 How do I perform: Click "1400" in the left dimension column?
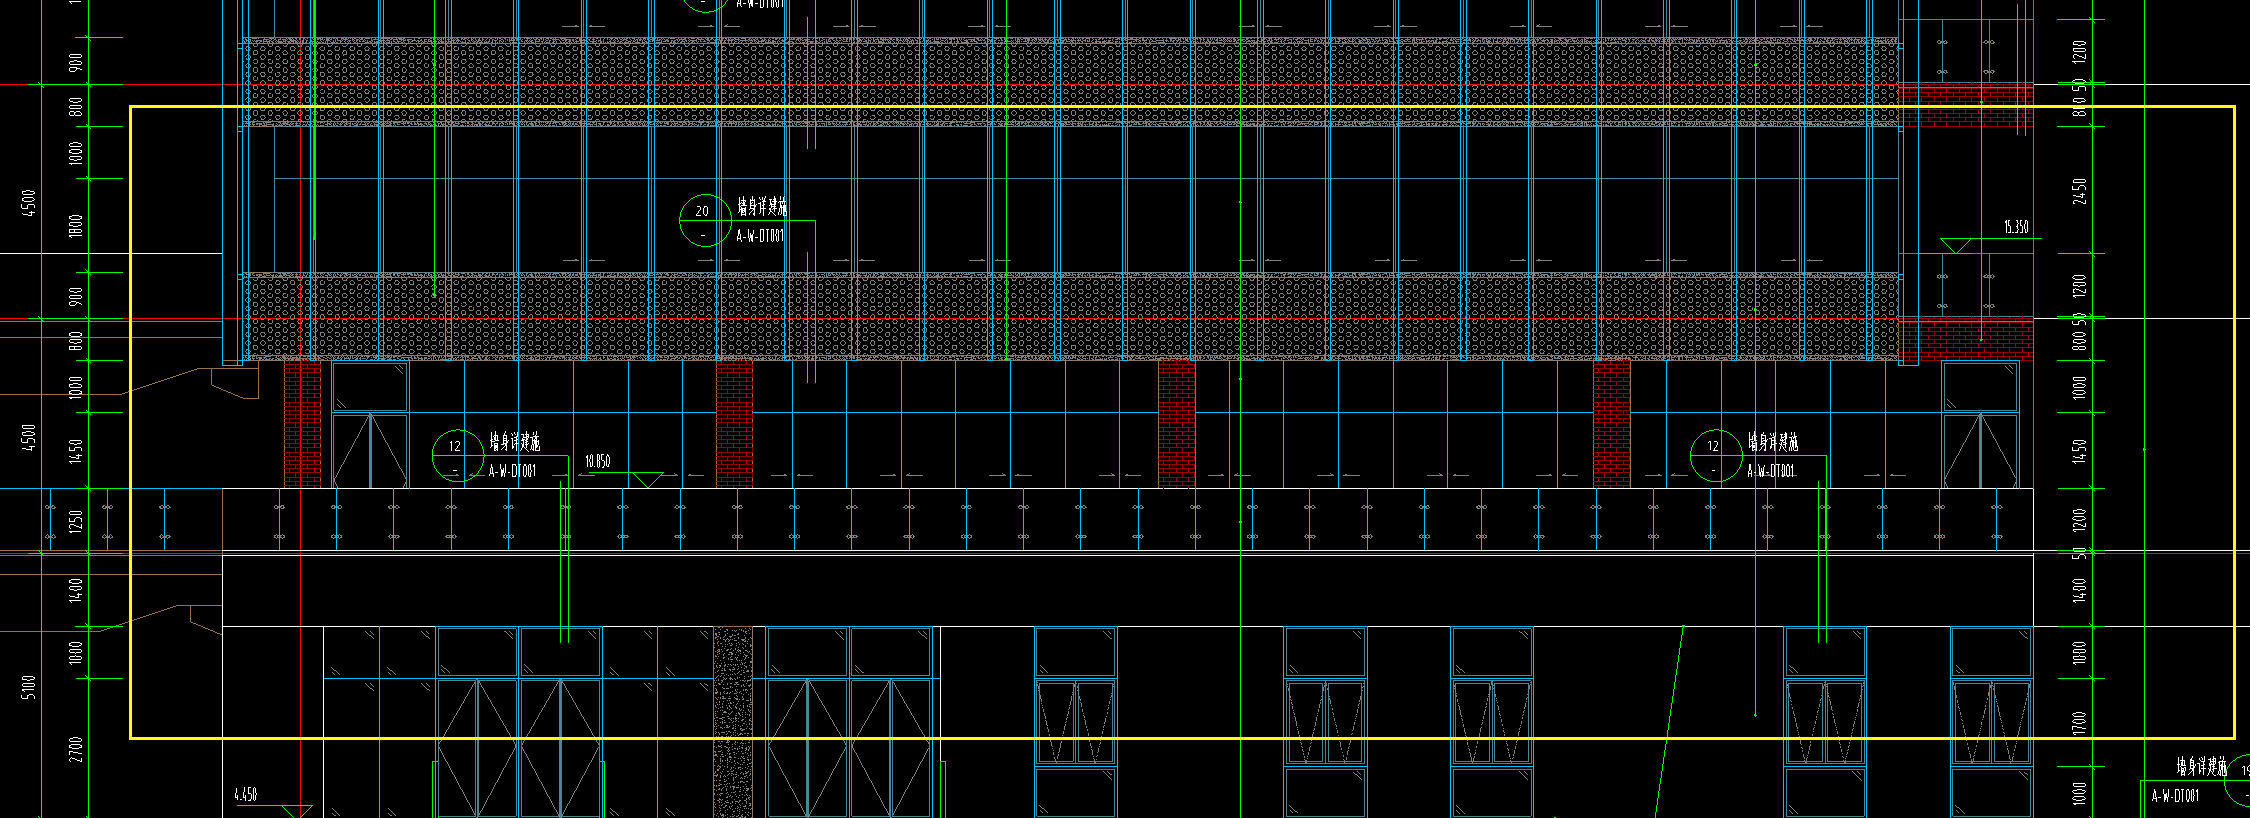coord(77,589)
